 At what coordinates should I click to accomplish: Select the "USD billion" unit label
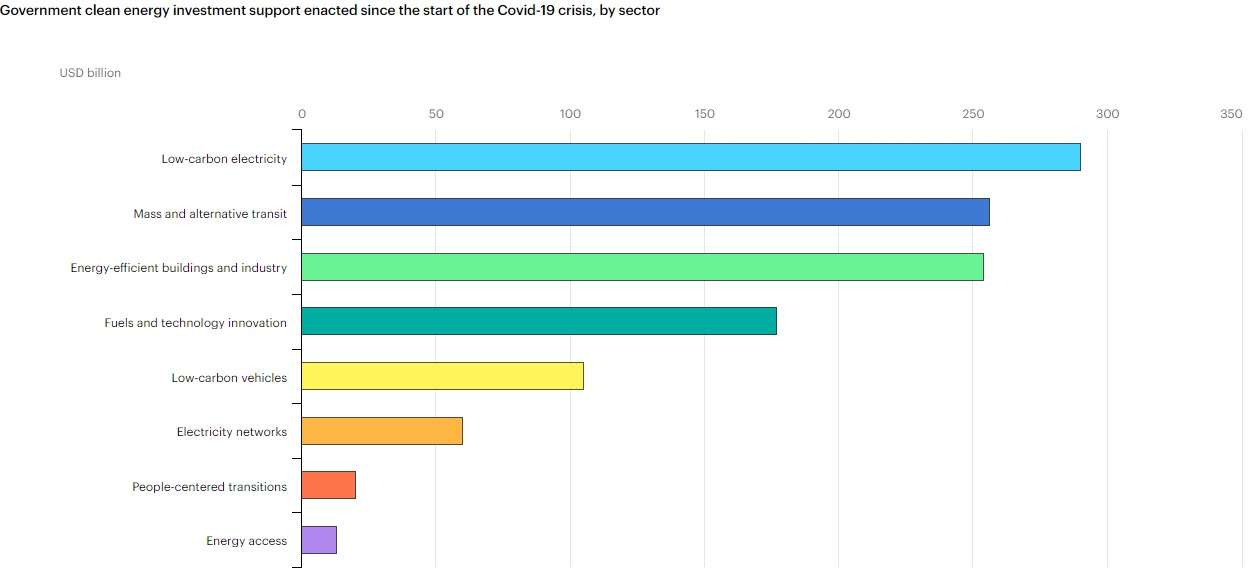90,73
